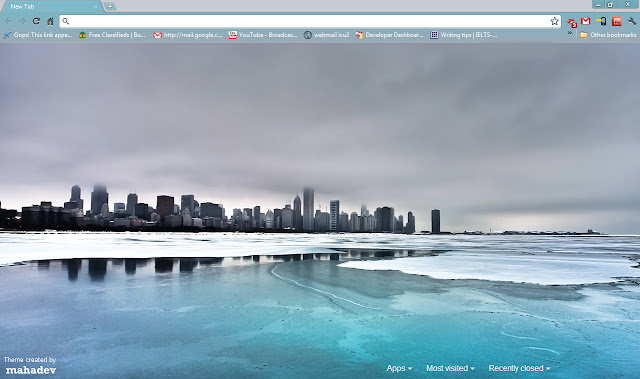Screen dimensions: 640x379
Task: Open the YouTube - Broadcas... bookmark
Action: pyautogui.click(x=262, y=35)
